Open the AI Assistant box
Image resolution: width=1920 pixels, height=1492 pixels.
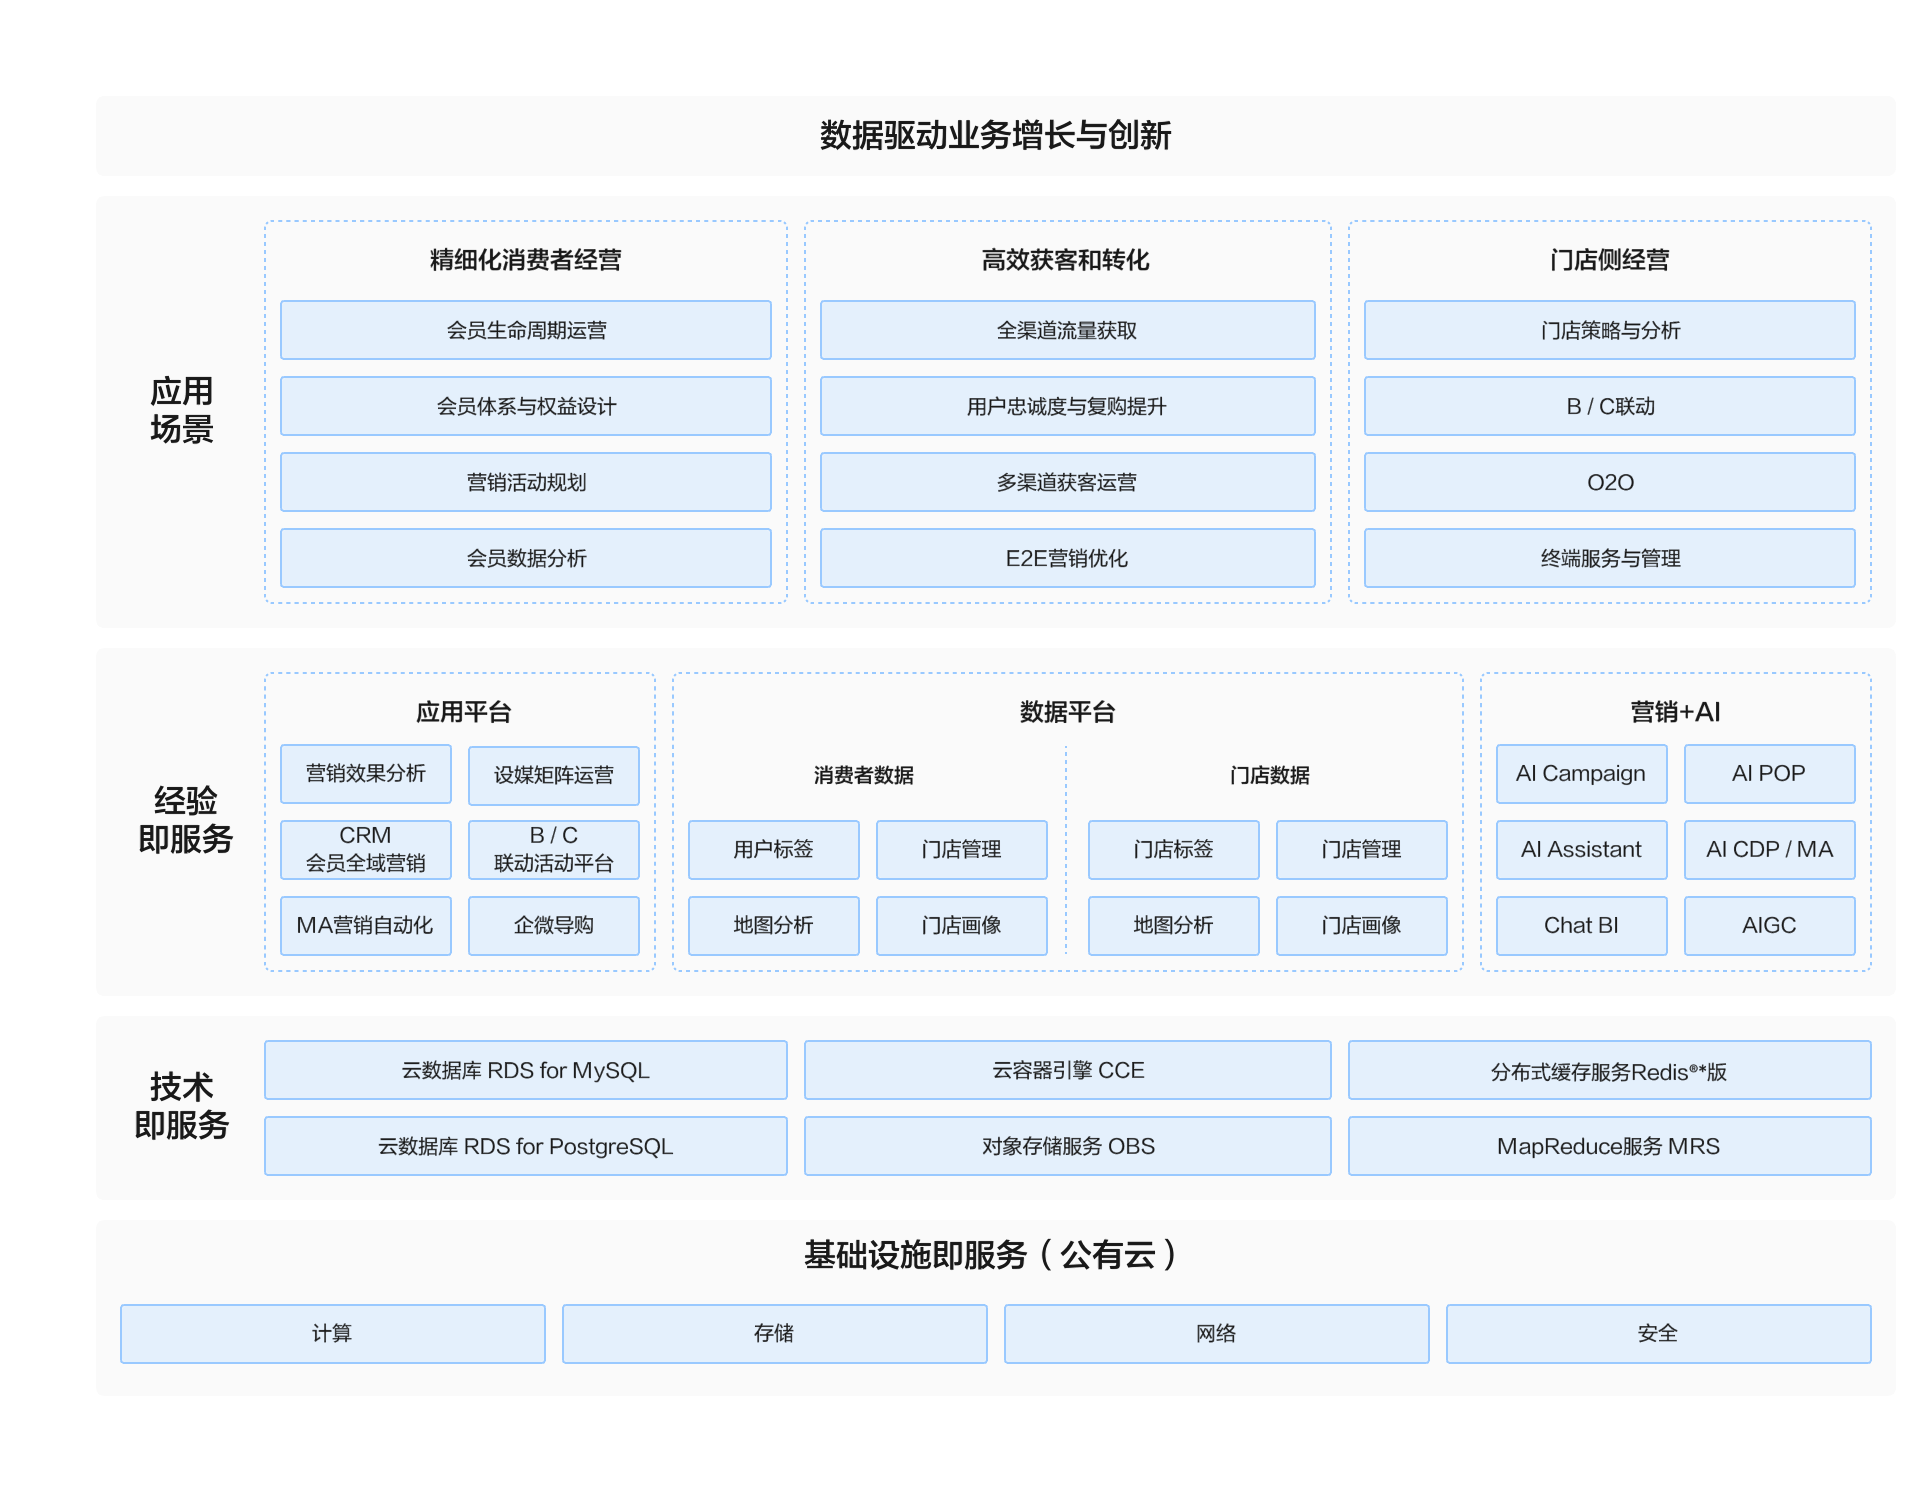coord(1582,850)
